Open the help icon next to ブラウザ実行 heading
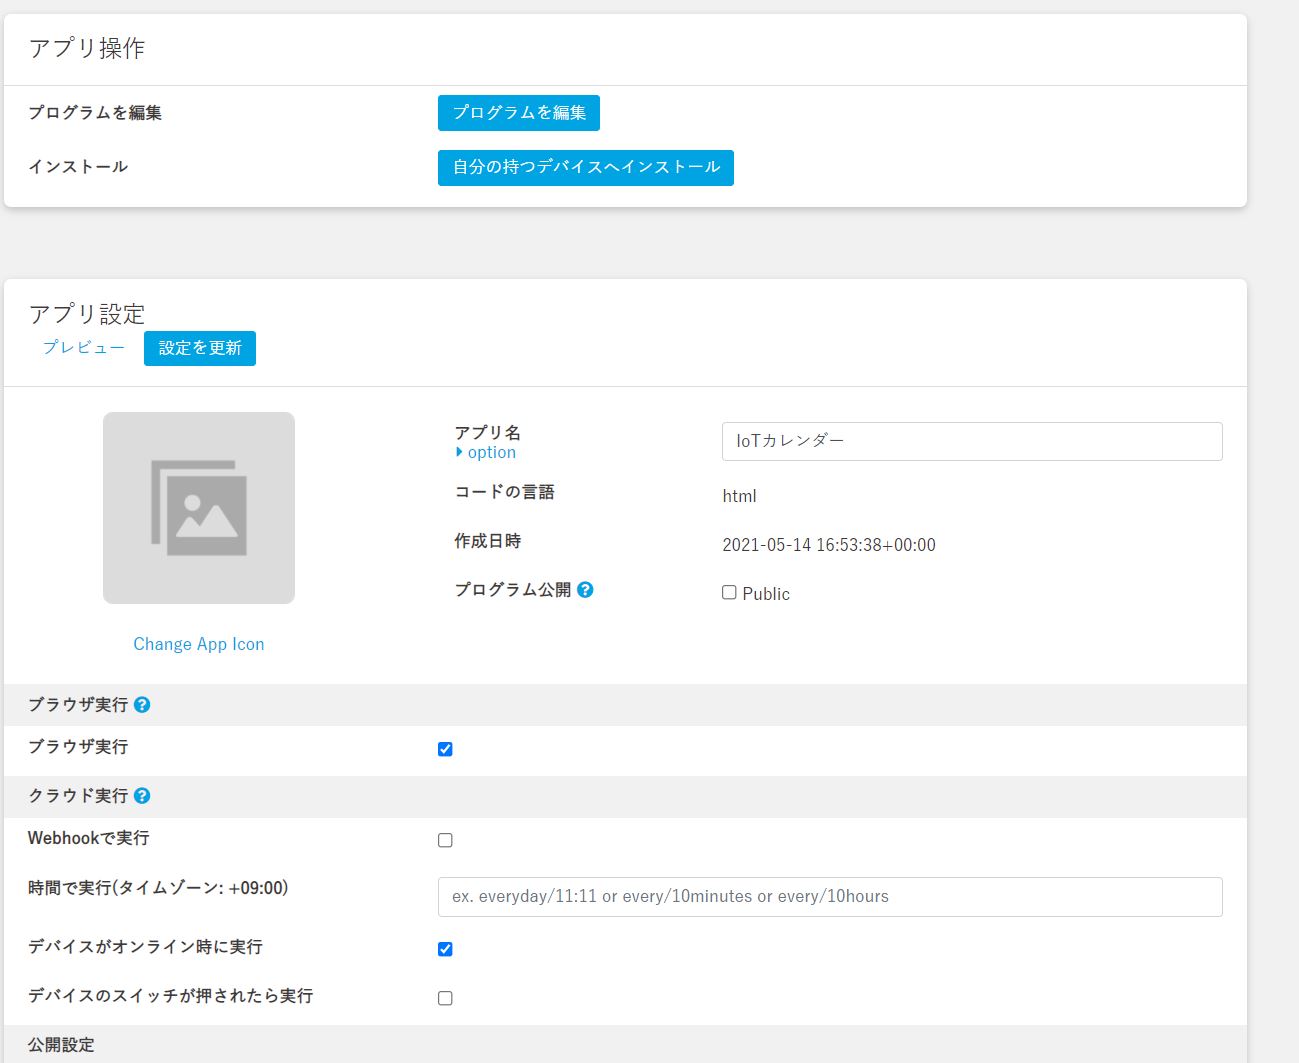Viewport: 1299px width, 1063px height. 142,705
